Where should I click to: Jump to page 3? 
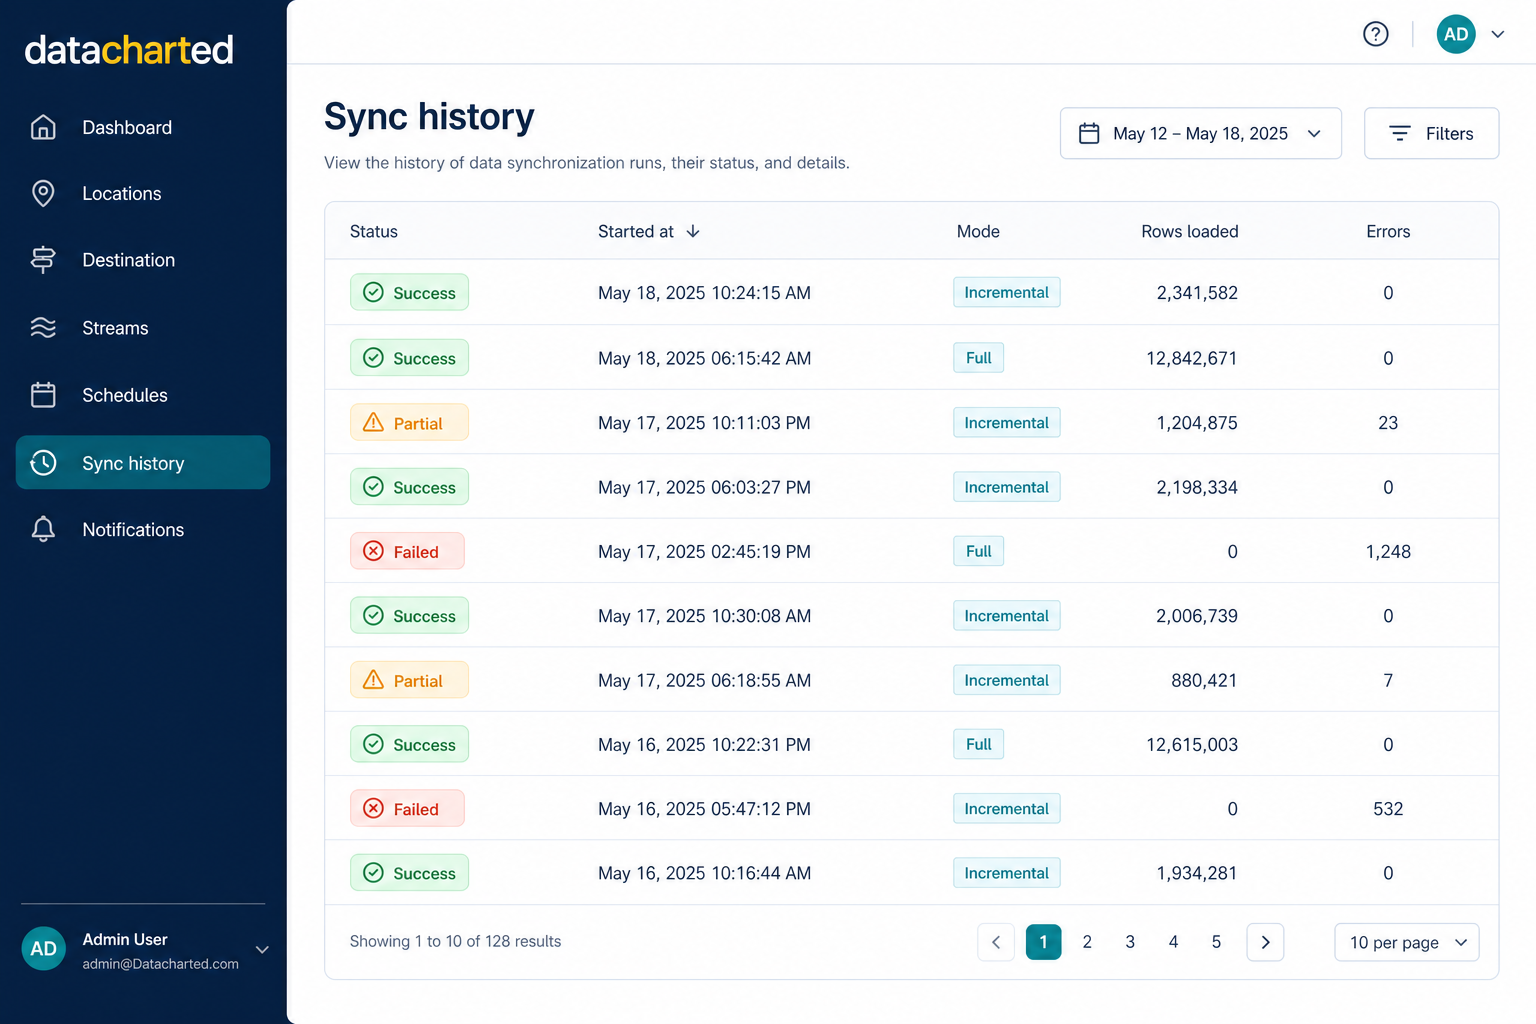click(1130, 942)
